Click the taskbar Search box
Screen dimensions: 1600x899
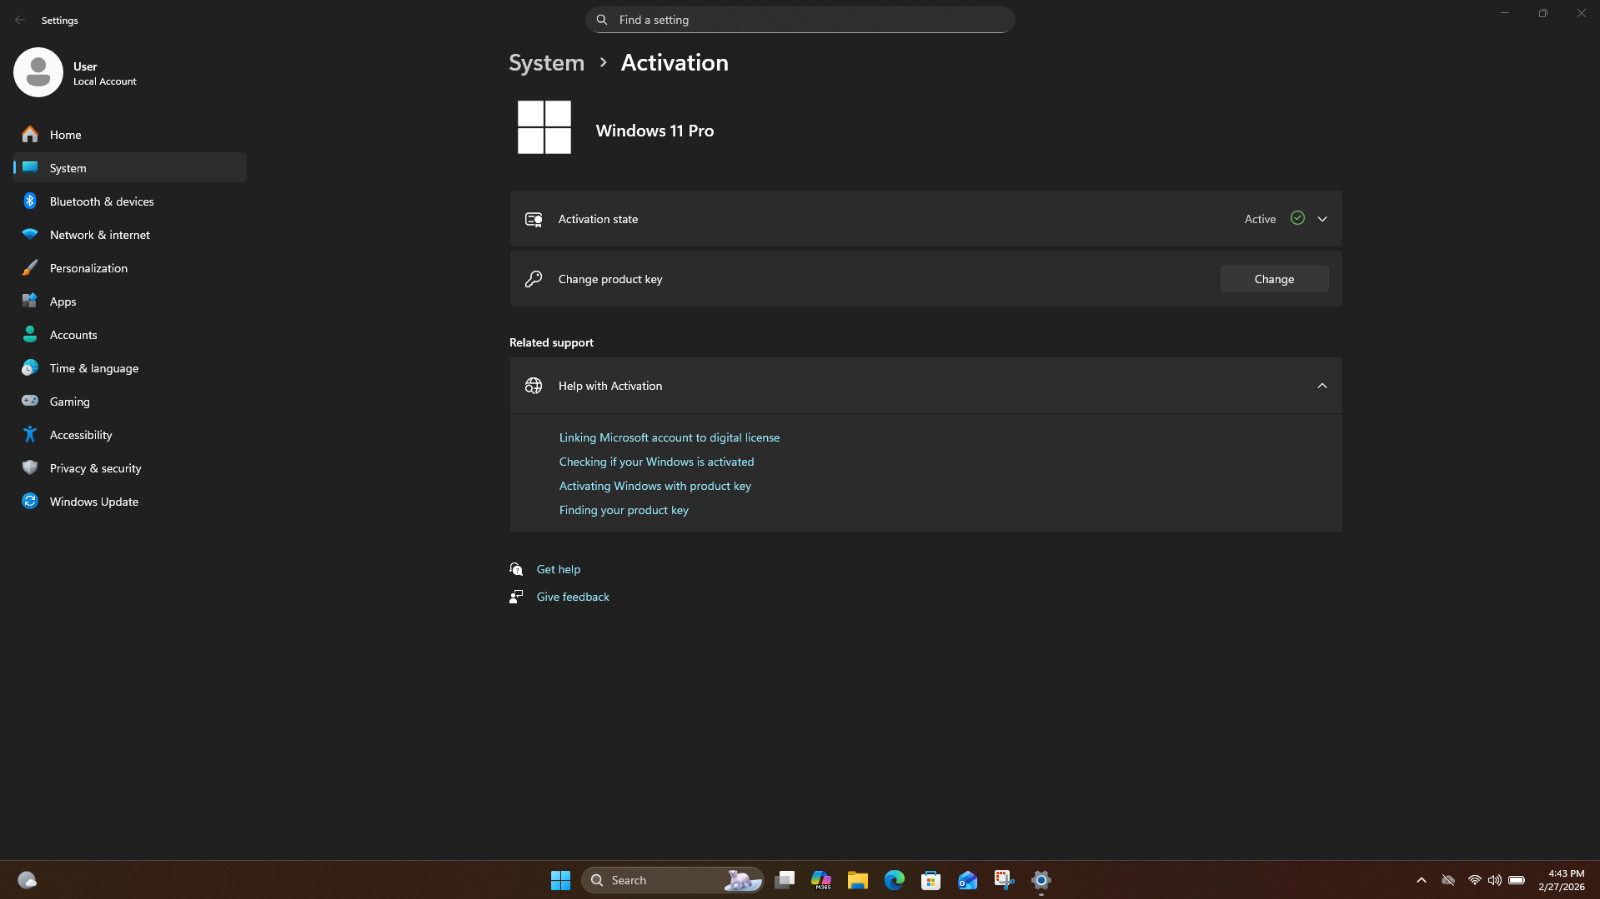pyautogui.click(x=672, y=880)
